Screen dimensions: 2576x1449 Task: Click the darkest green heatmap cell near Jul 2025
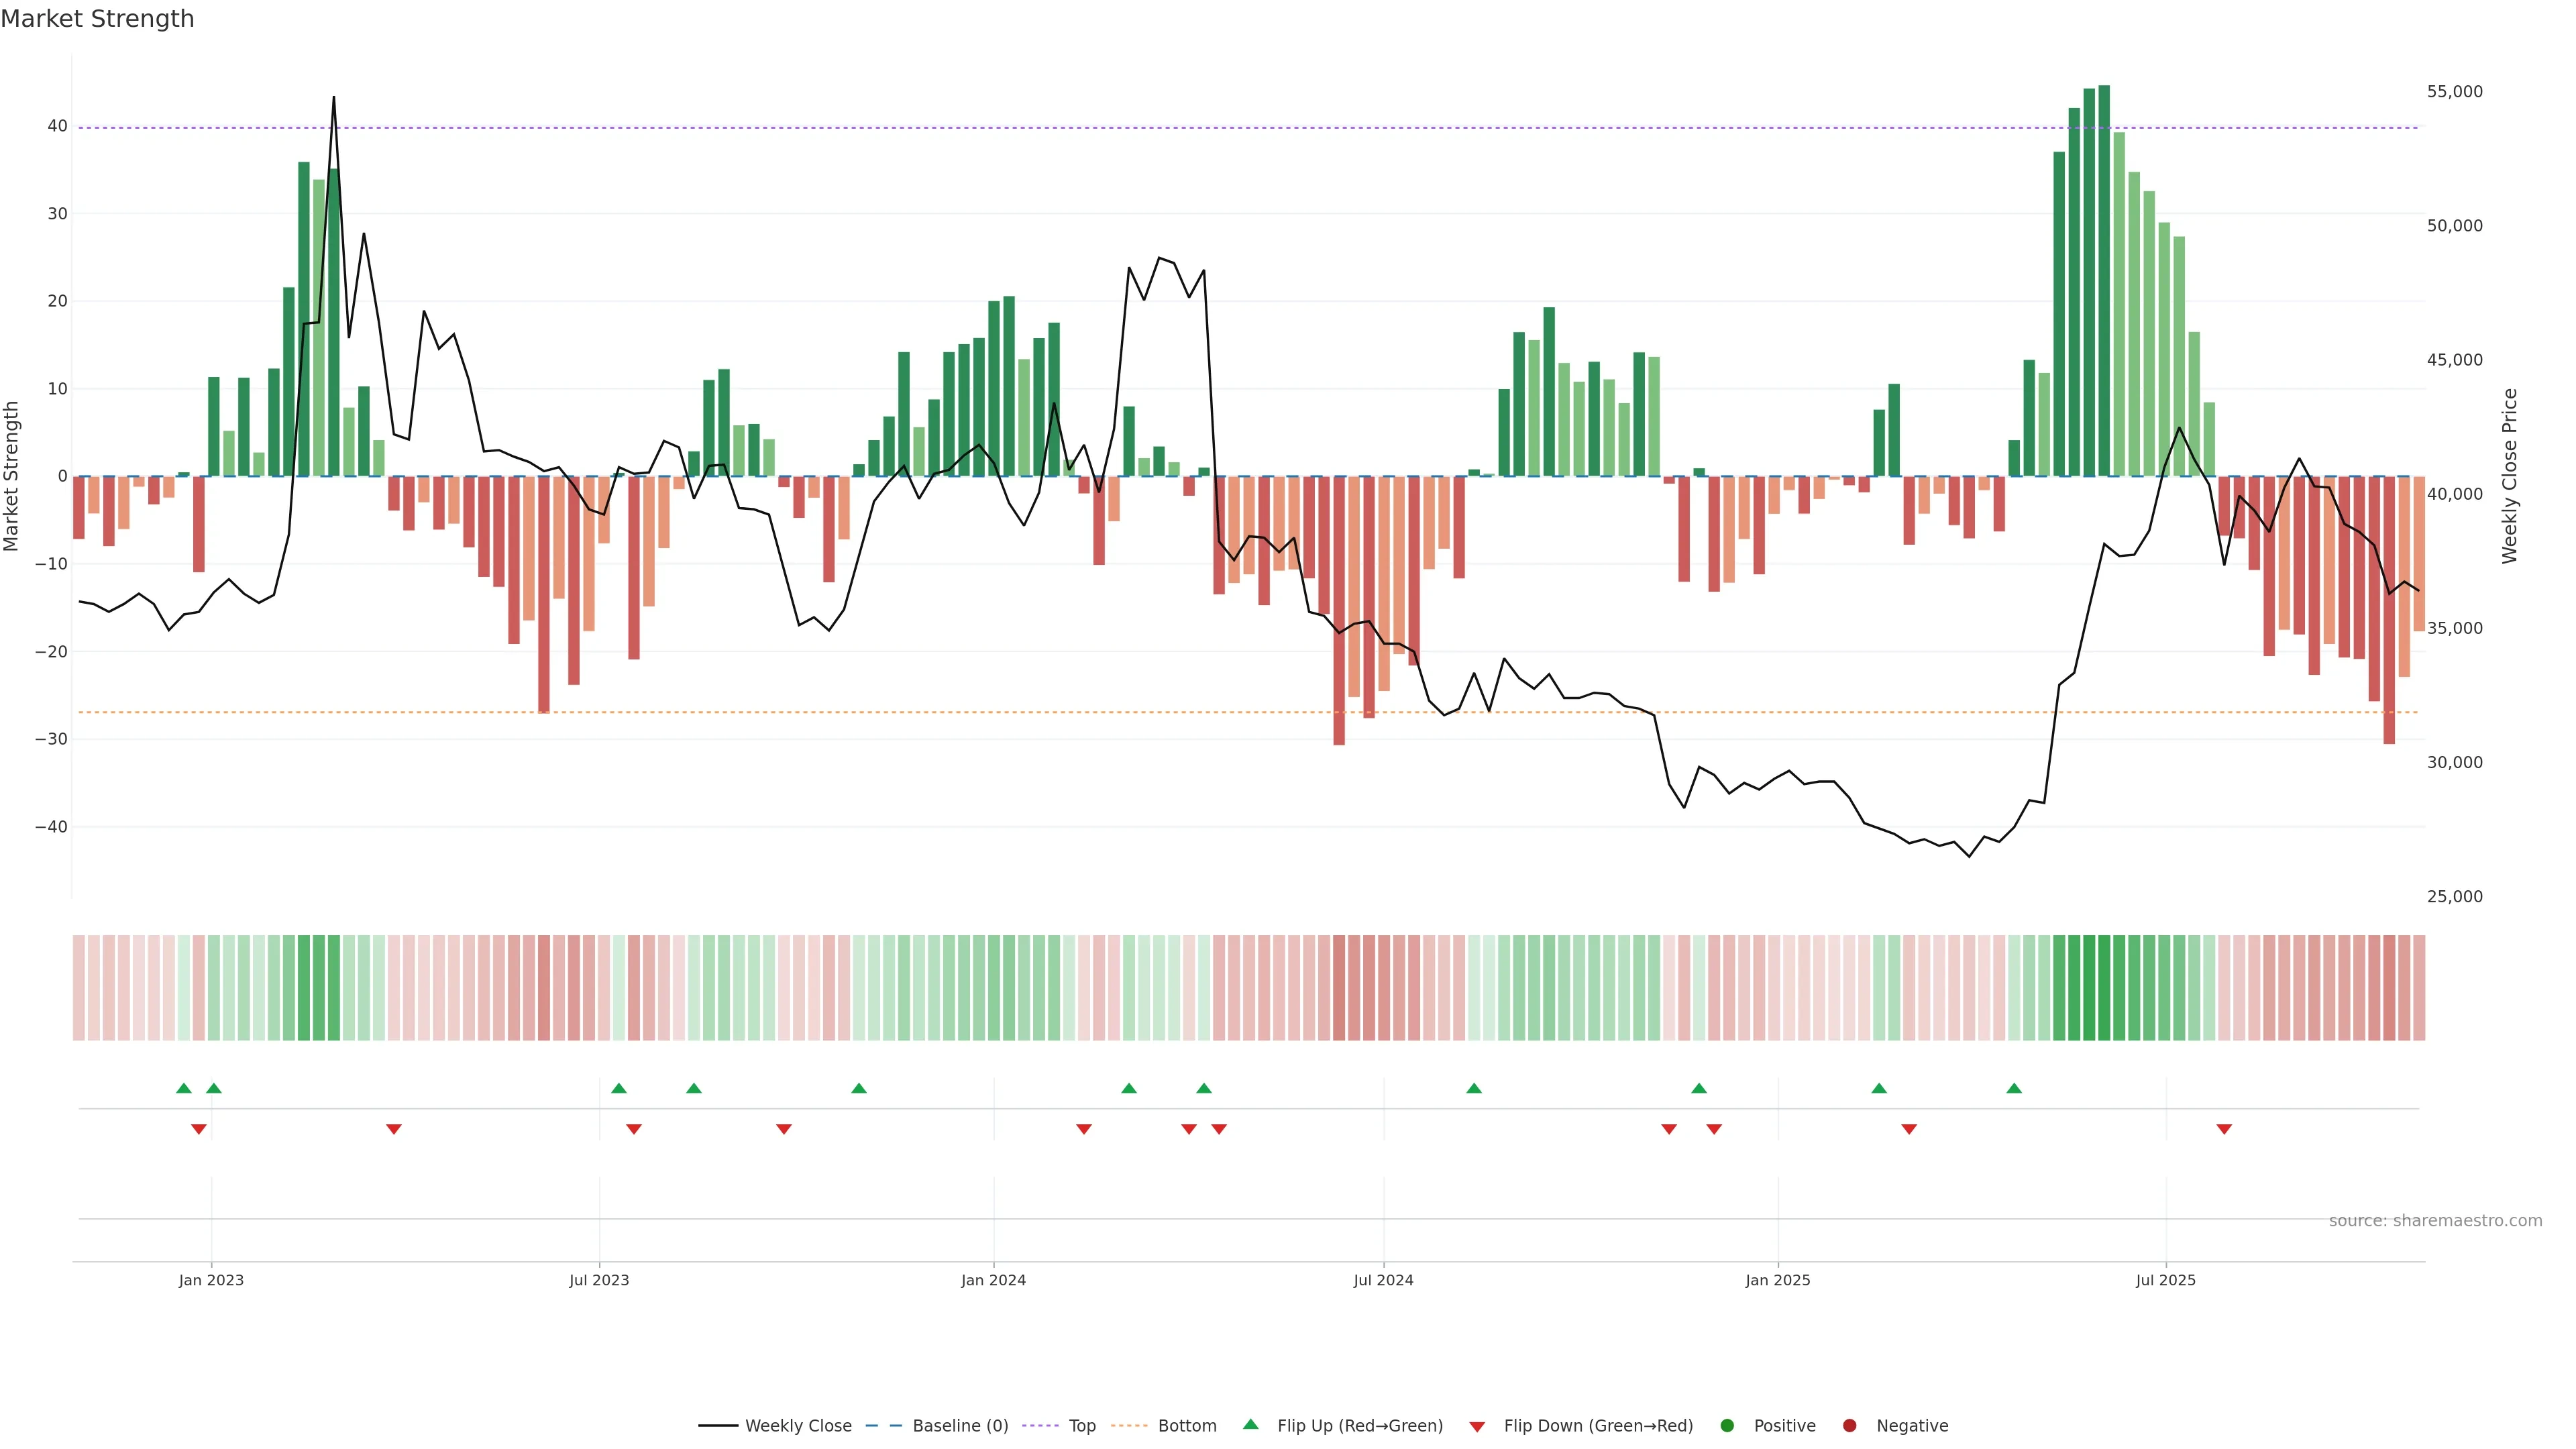click(x=2104, y=988)
